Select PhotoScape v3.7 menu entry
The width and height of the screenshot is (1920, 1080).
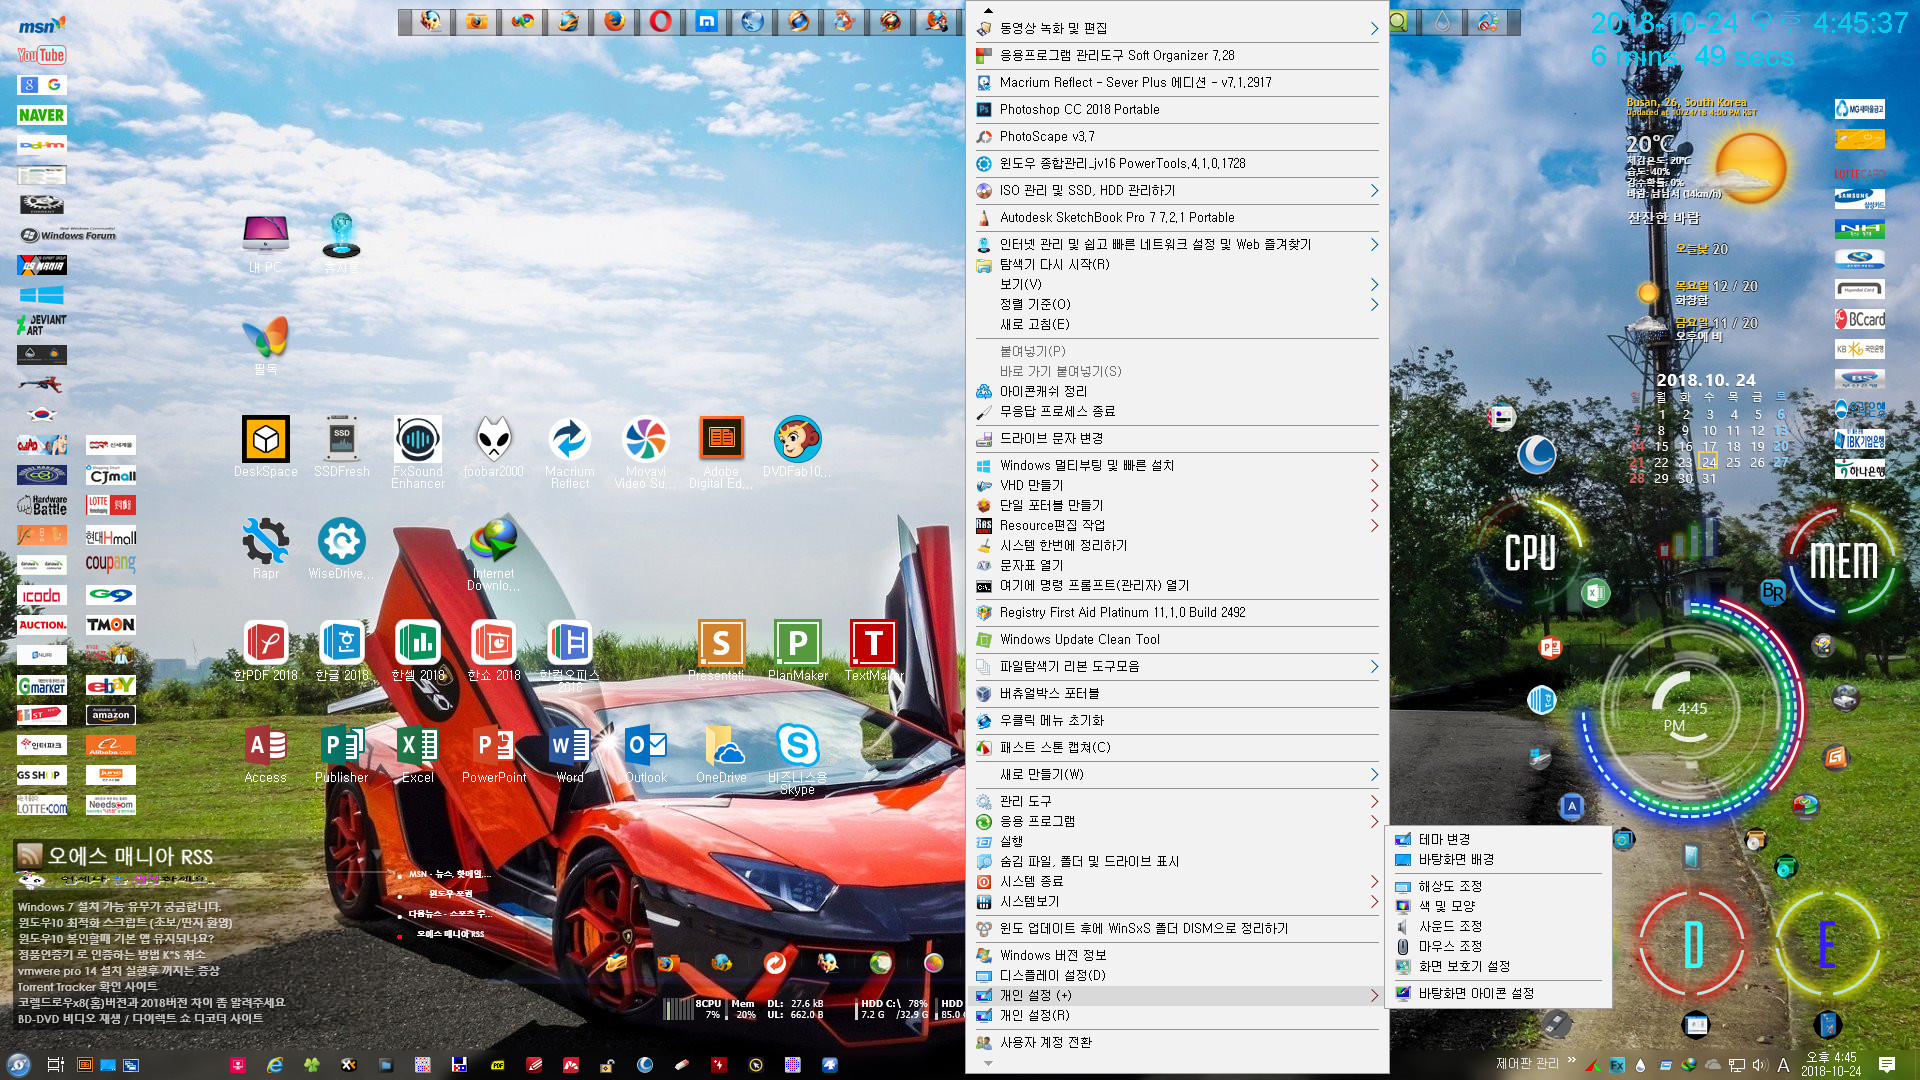click(1177, 137)
